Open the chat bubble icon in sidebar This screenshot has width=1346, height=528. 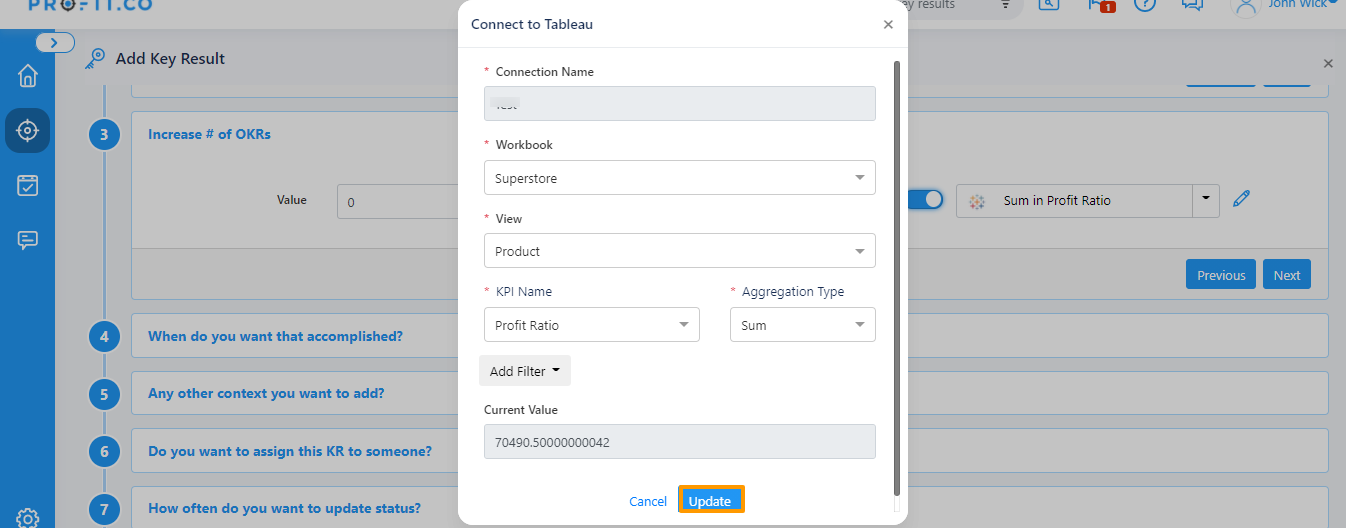27,240
